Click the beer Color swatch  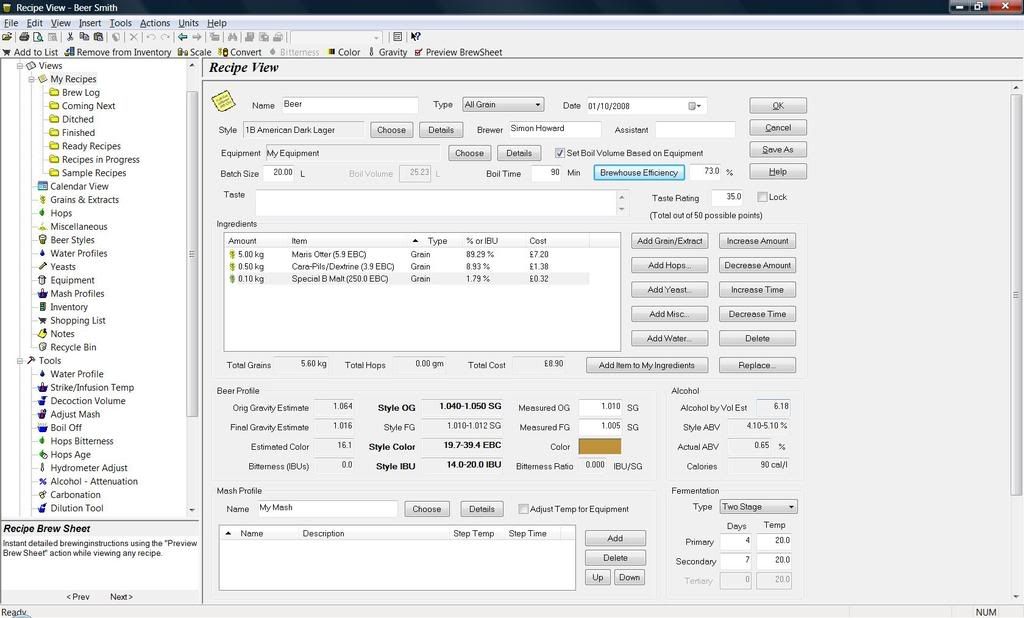pyautogui.click(x=600, y=446)
